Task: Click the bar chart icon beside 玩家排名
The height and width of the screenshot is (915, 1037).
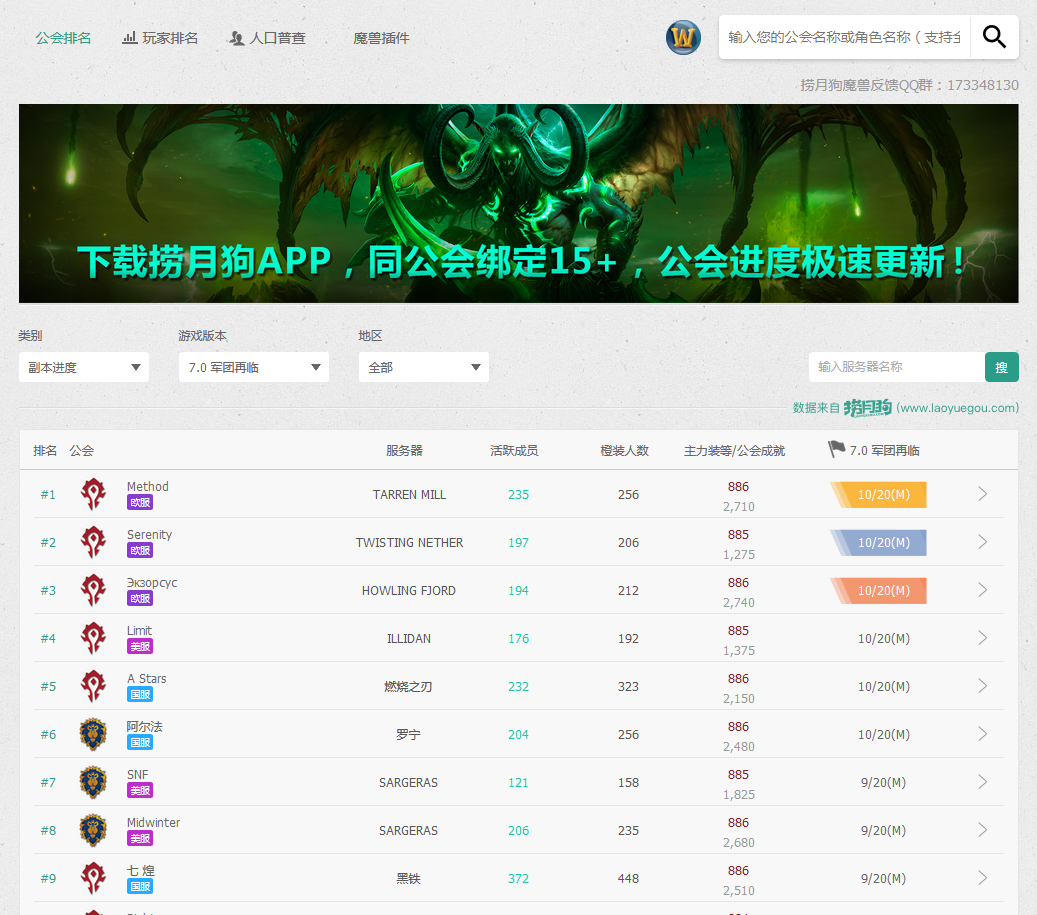Action: (x=130, y=38)
